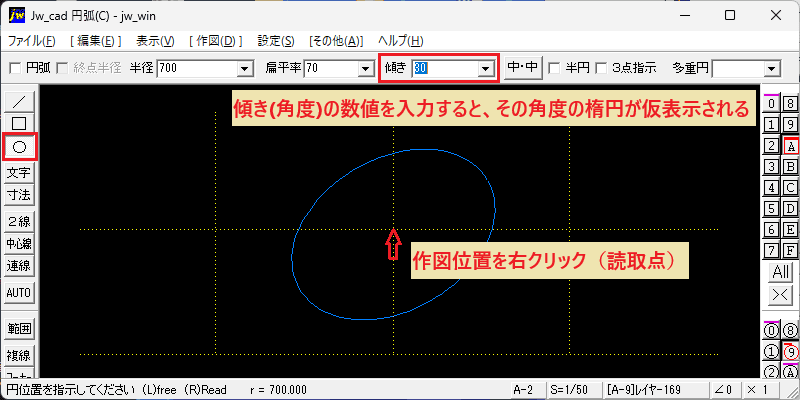Select the 範囲 range selection tool
This screenshot has width=800, height=400.
point(19,329)
